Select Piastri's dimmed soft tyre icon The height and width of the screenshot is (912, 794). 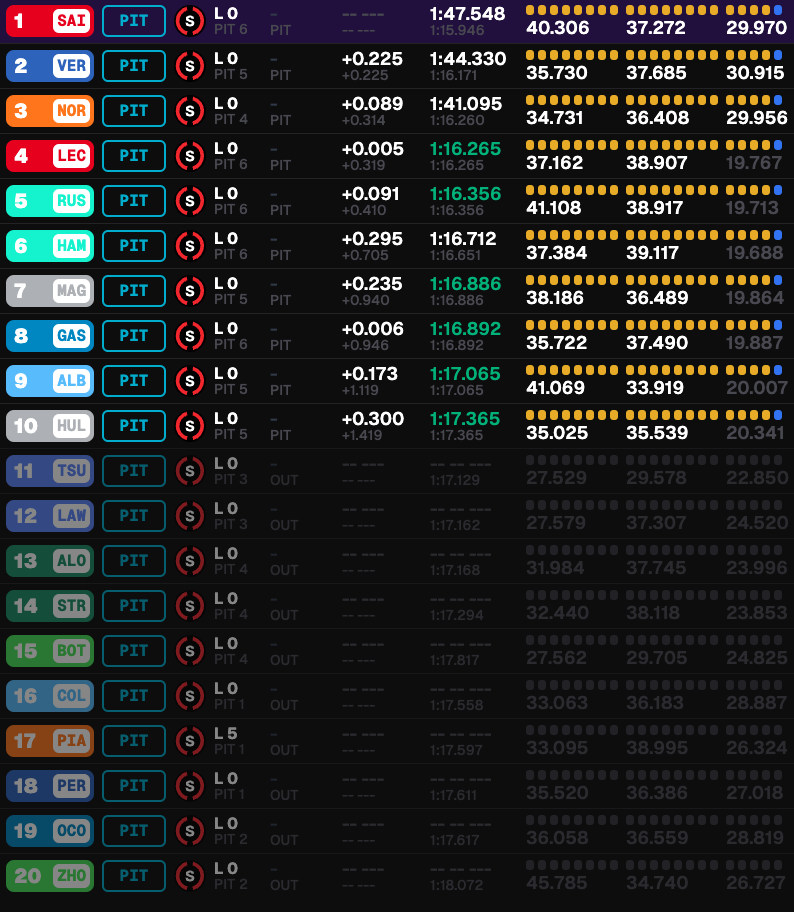click(x=189, y=741)
